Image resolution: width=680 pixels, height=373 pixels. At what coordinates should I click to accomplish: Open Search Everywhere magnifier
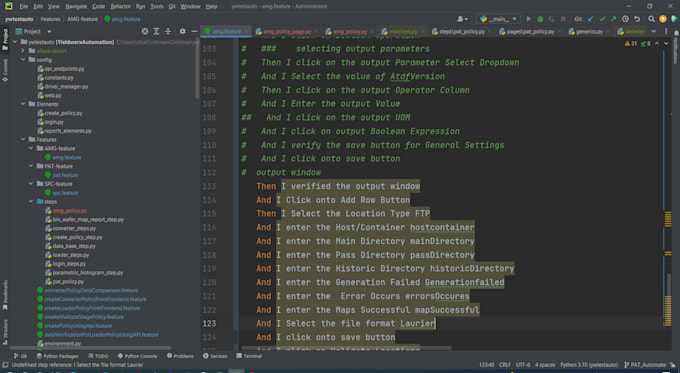click(x=651, y=19)
